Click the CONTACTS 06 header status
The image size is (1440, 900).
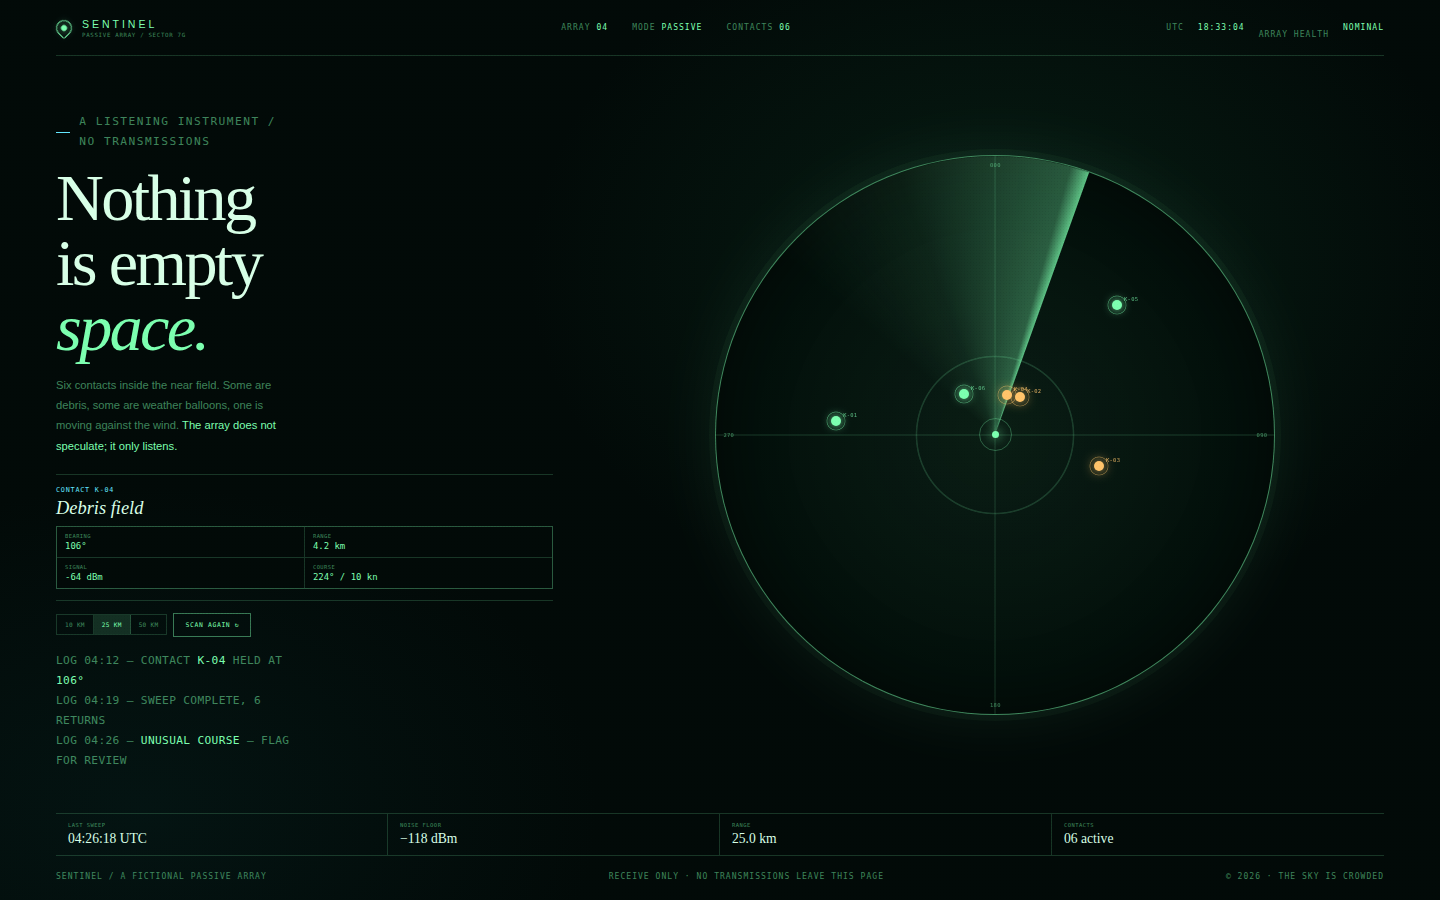[x=758, y=27]
